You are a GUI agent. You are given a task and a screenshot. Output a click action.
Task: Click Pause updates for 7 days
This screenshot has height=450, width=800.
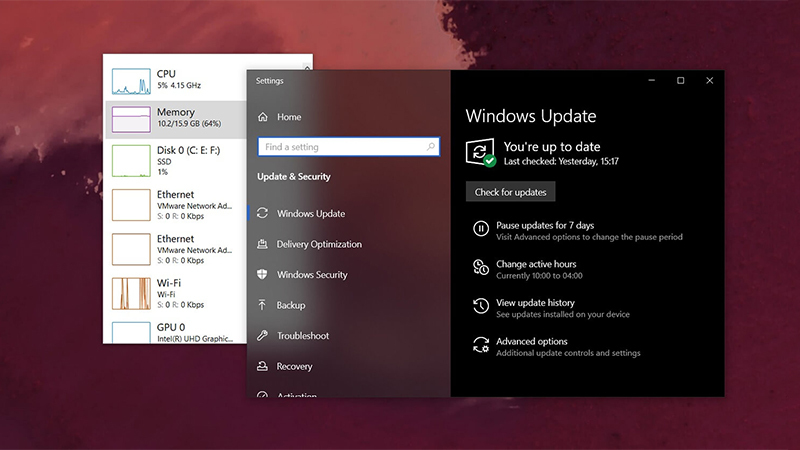(x=544, y=225)
